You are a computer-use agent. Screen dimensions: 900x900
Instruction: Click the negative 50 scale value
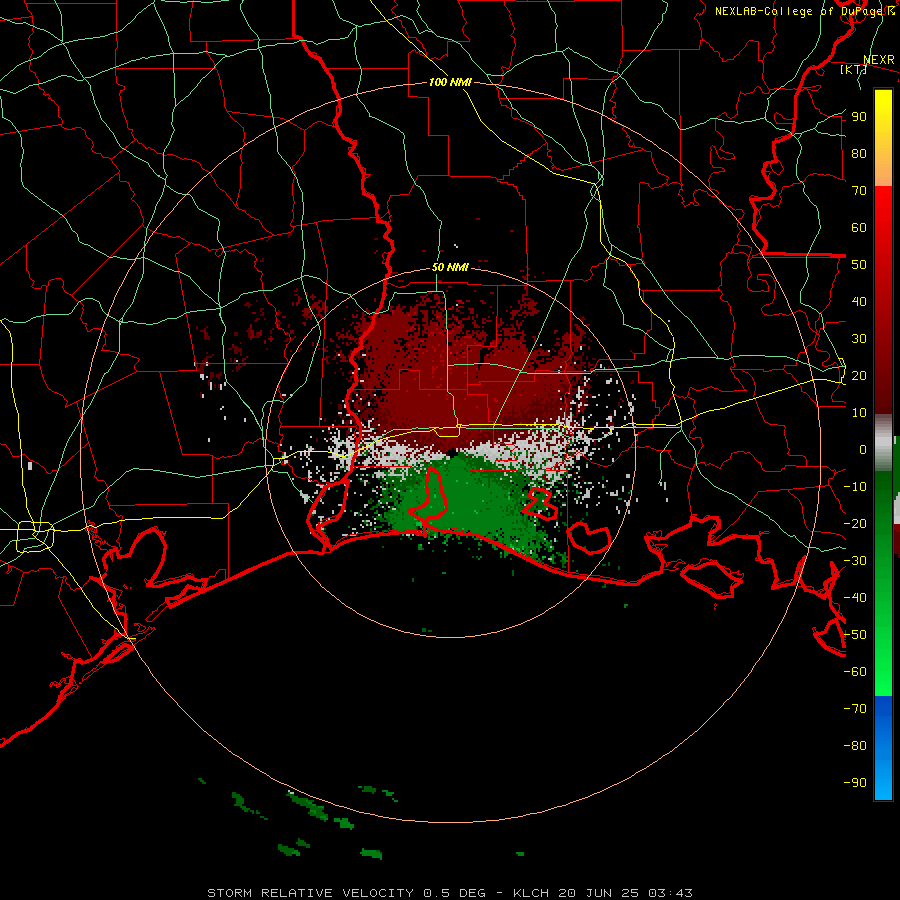click(855, 635)
